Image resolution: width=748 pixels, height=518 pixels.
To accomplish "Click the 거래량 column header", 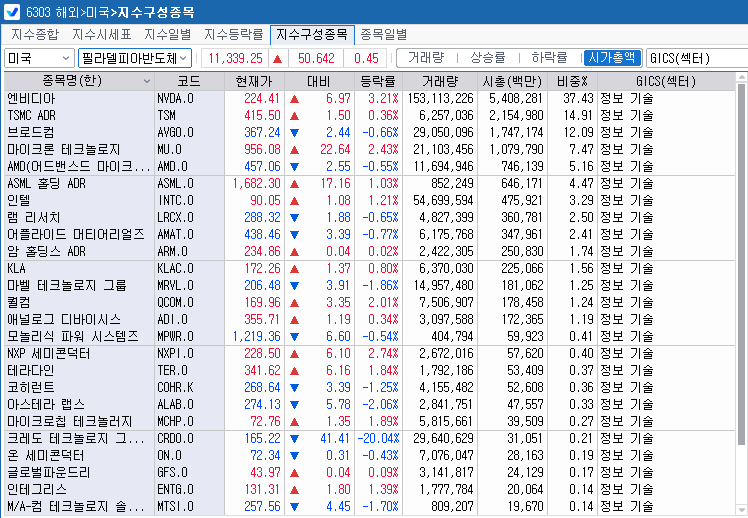I will pyautogui.click(x=439, y=81).
